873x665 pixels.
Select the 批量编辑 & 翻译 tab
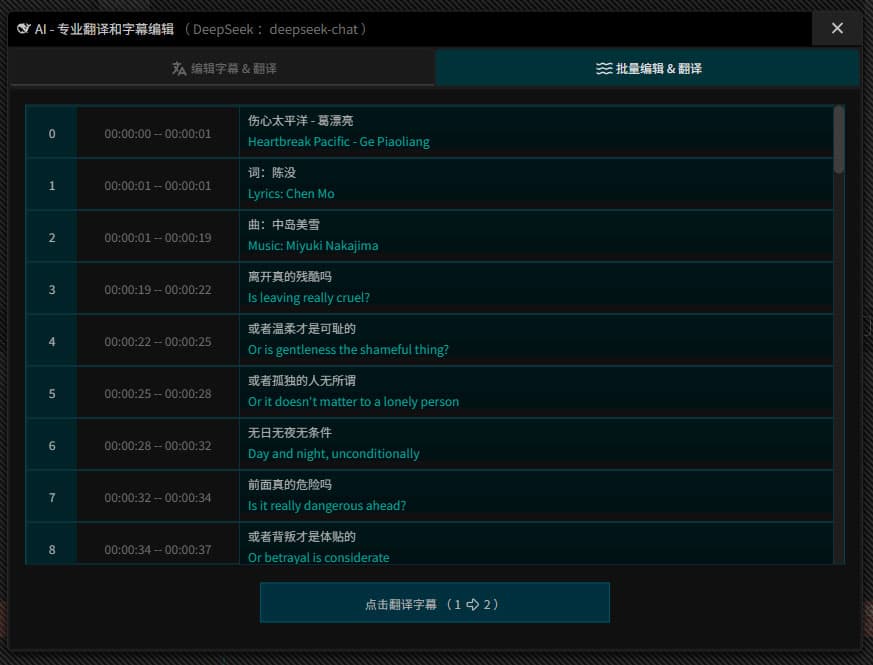[x=647, y=69]
